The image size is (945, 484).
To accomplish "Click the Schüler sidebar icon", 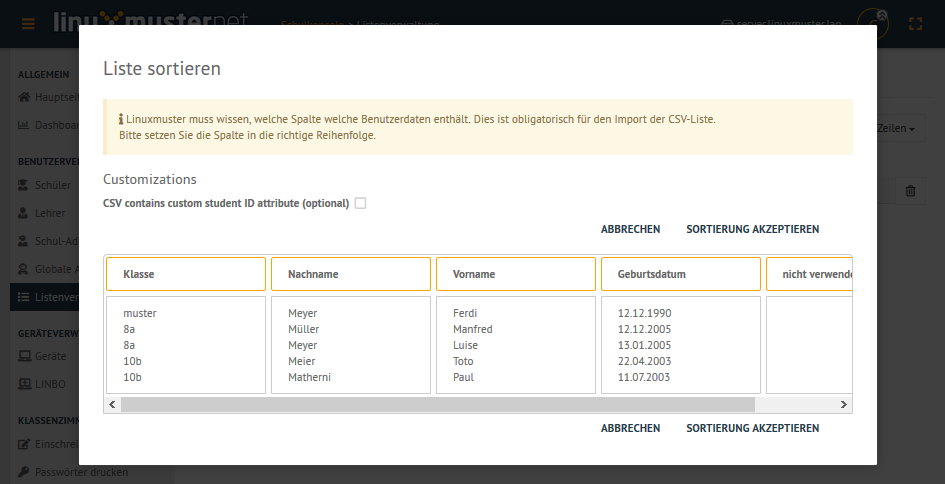I will (24, 185).
